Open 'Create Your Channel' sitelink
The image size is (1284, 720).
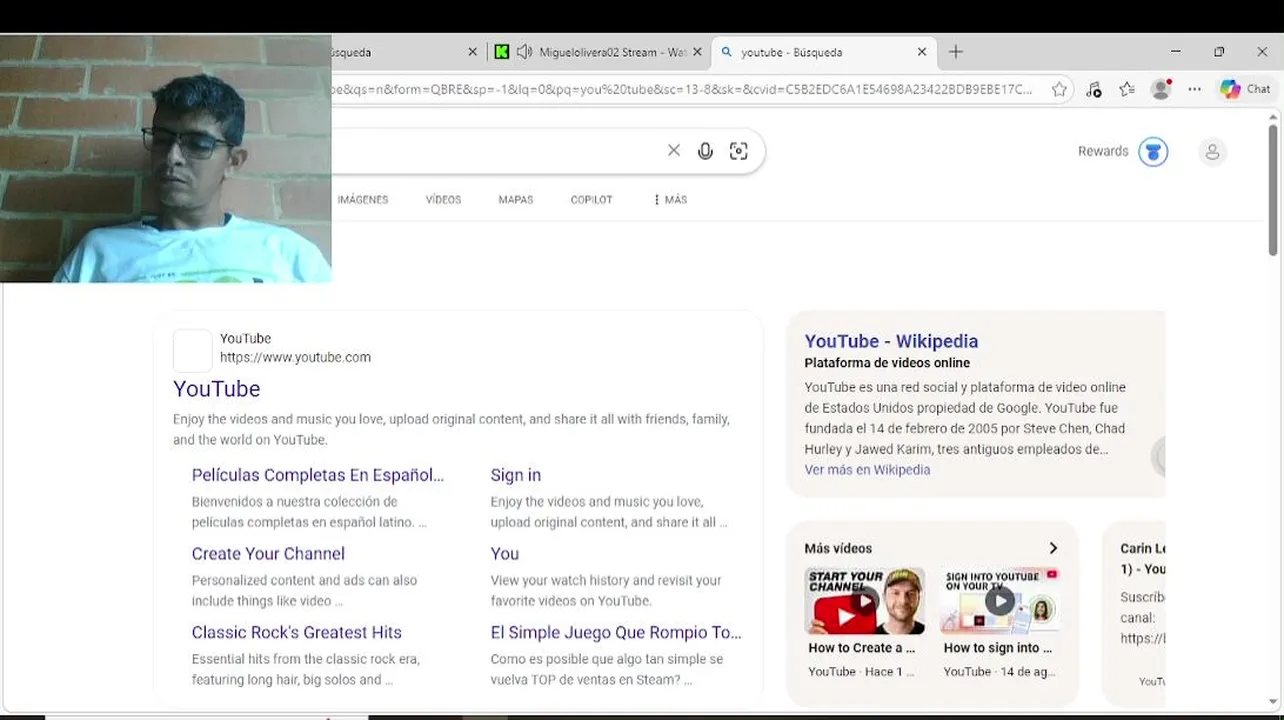(268, 554)
